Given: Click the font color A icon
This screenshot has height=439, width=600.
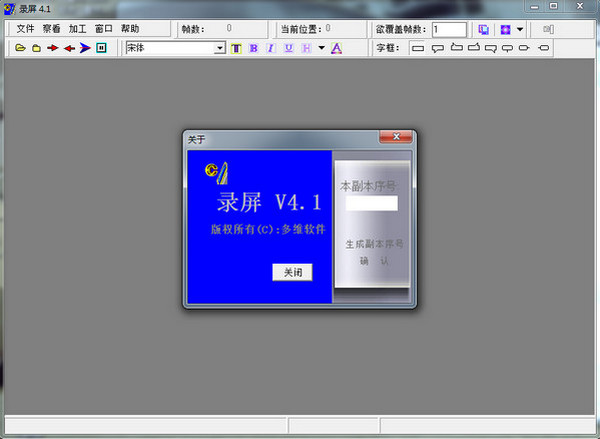Looking at the screenshot, I should click(x=336, y=48).
